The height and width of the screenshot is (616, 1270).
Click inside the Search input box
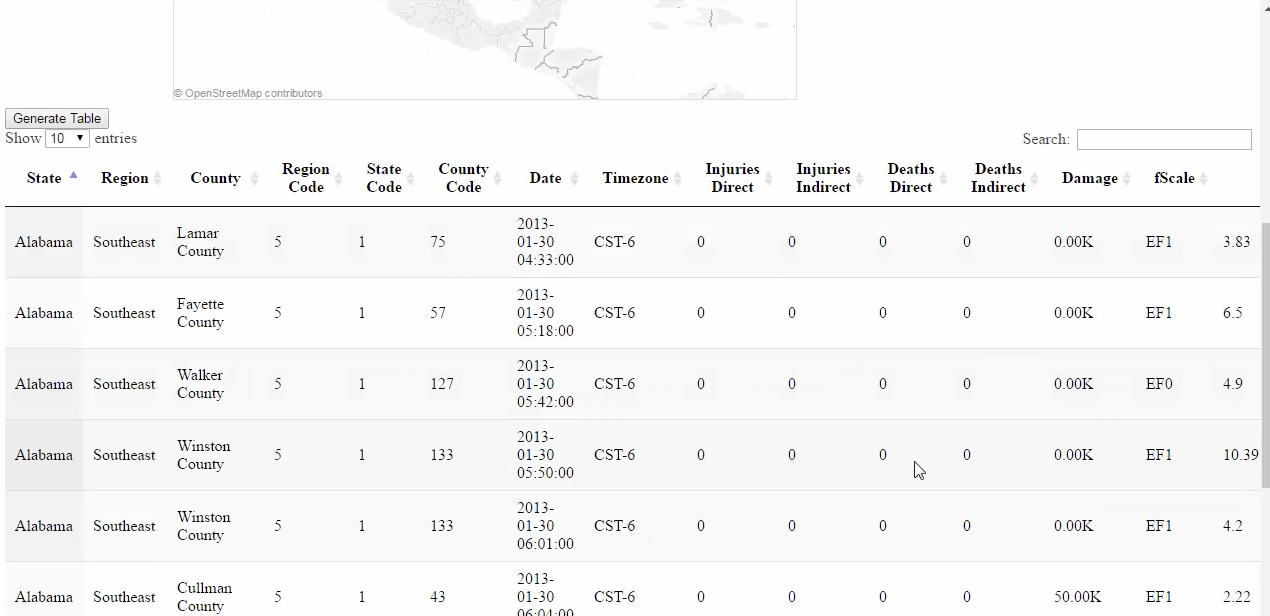point(1162,139)
